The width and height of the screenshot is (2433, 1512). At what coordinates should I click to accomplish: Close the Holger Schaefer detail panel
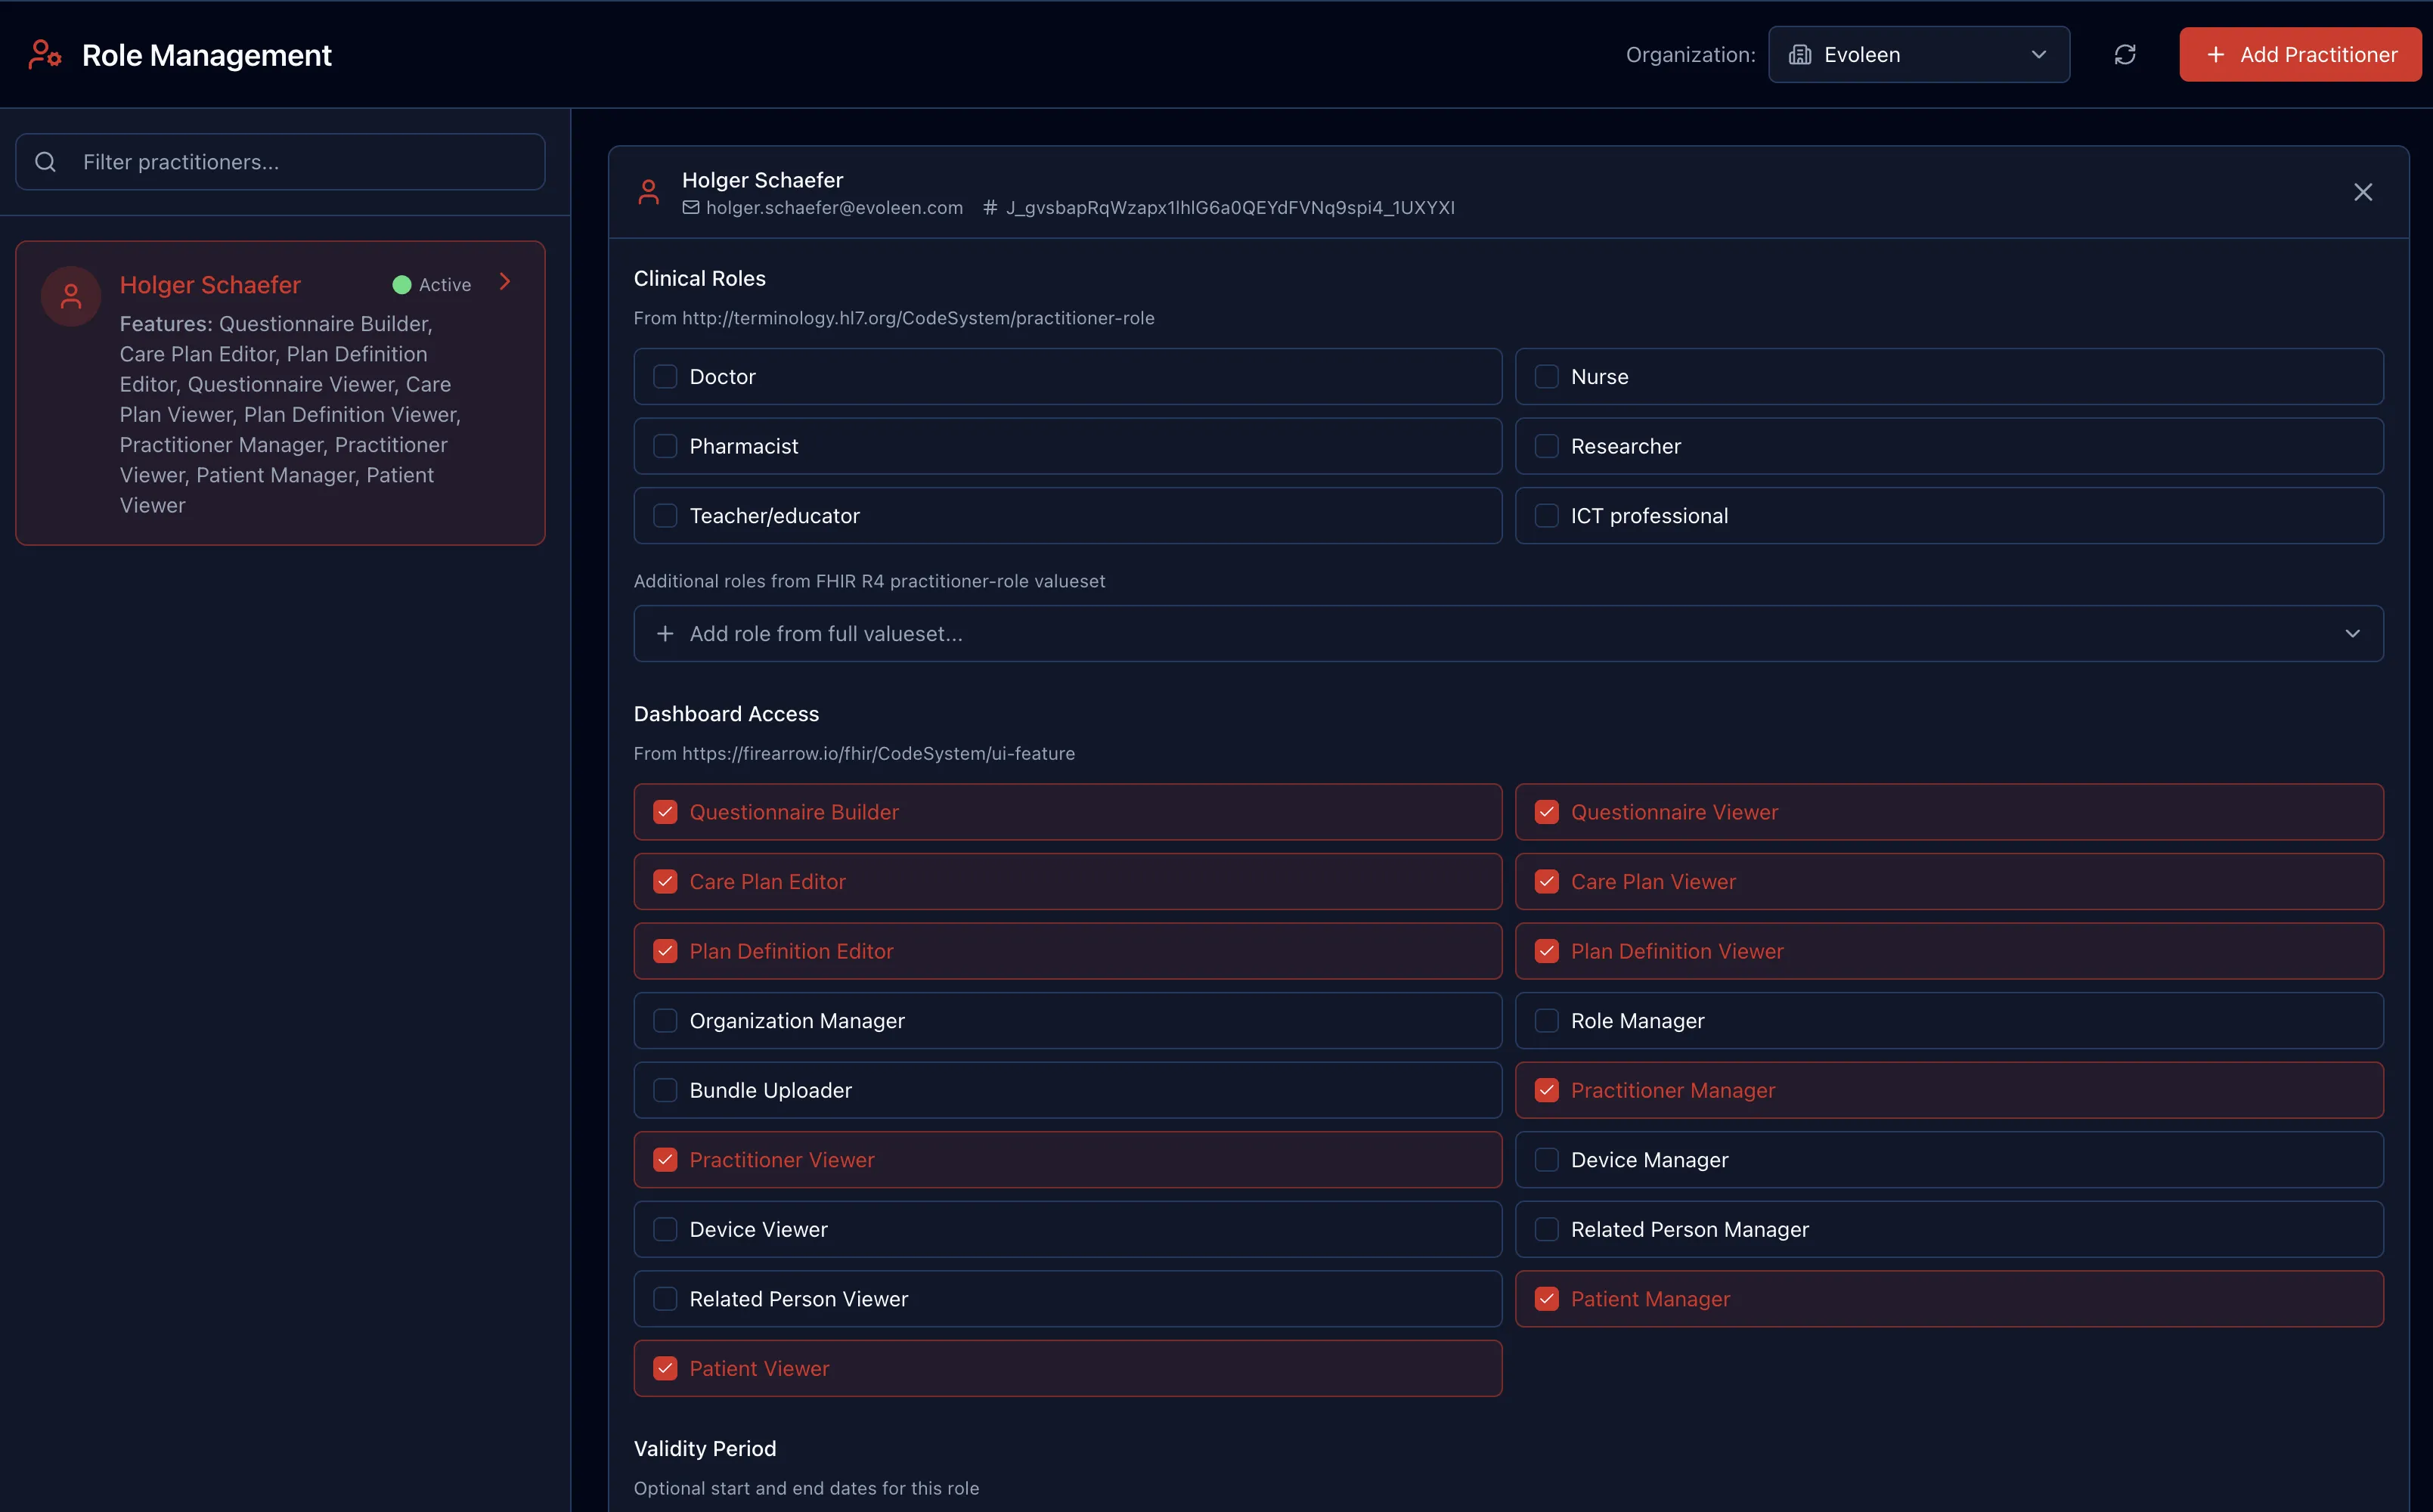(2362, 192)
